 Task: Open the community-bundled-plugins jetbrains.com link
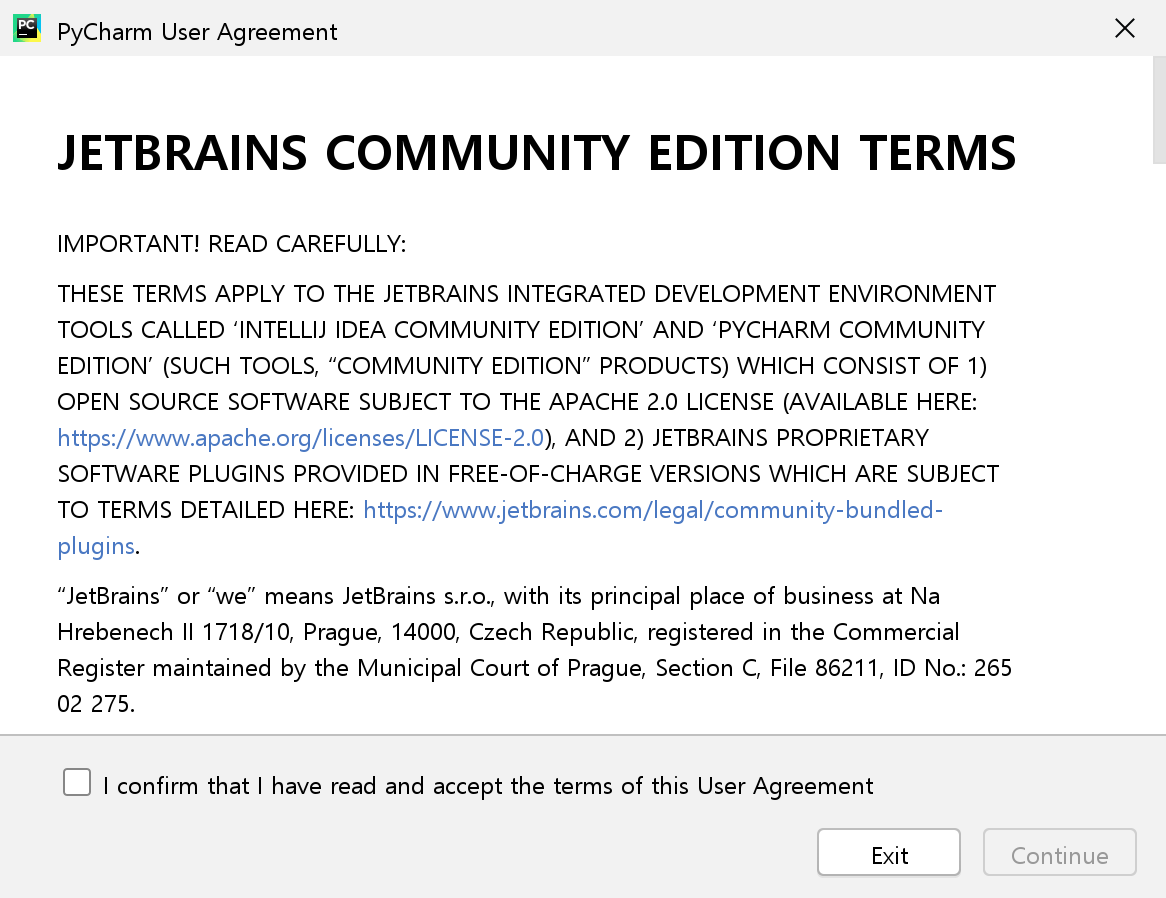(x=653, y=510)
